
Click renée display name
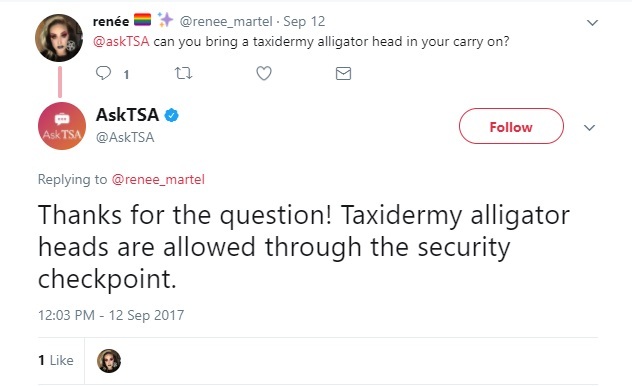click(111, 21)
